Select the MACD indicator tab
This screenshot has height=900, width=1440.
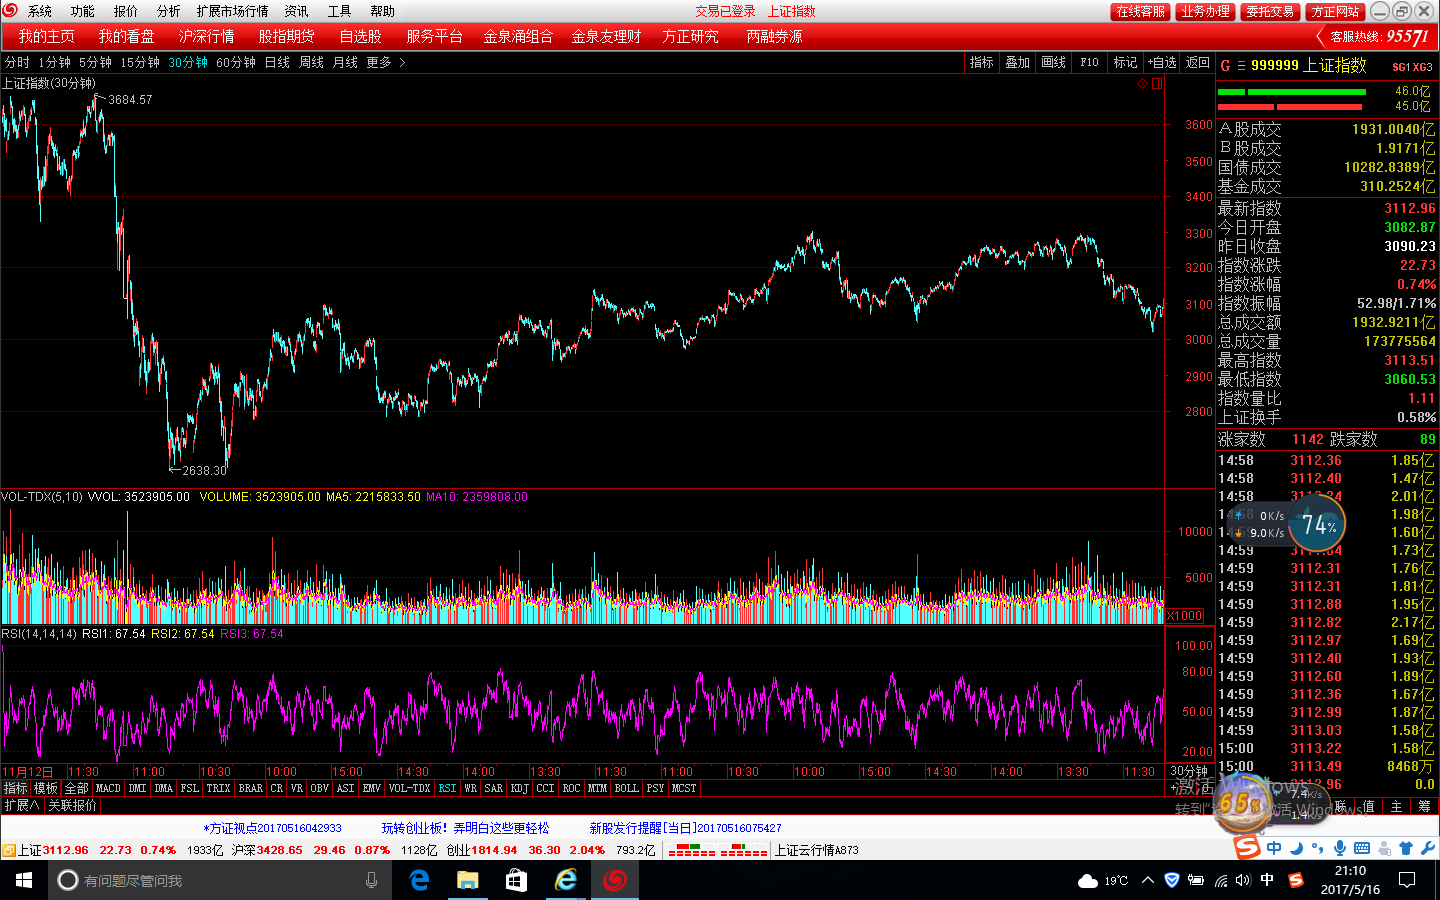(x=108, y=788)
